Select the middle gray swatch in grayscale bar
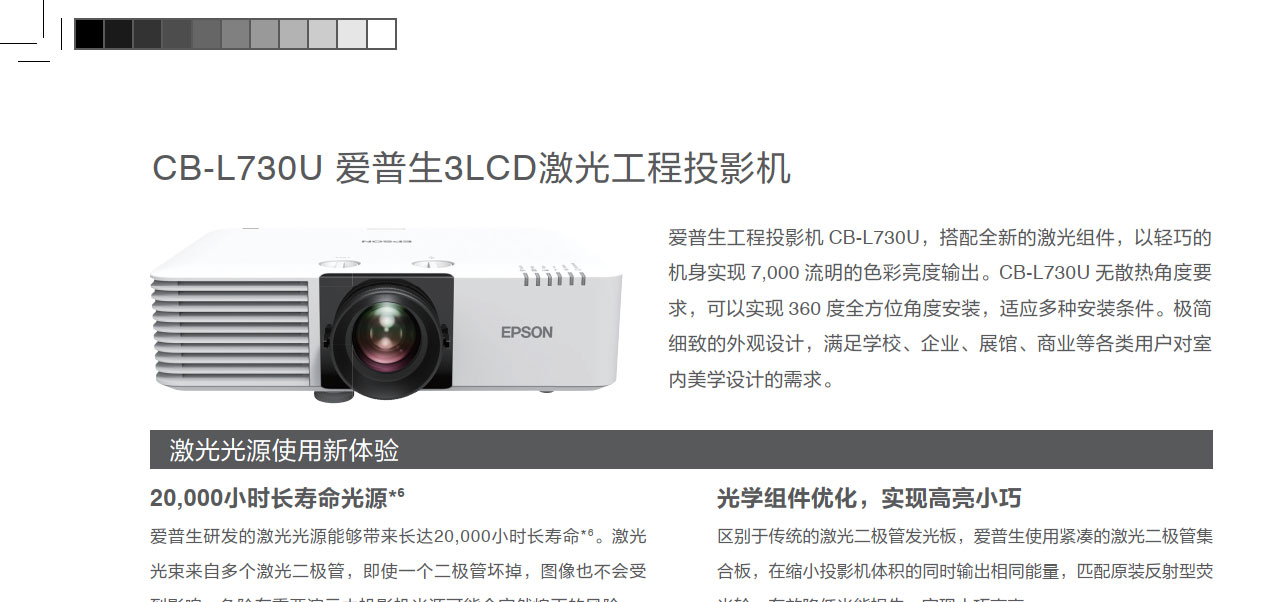 [235, 34]
